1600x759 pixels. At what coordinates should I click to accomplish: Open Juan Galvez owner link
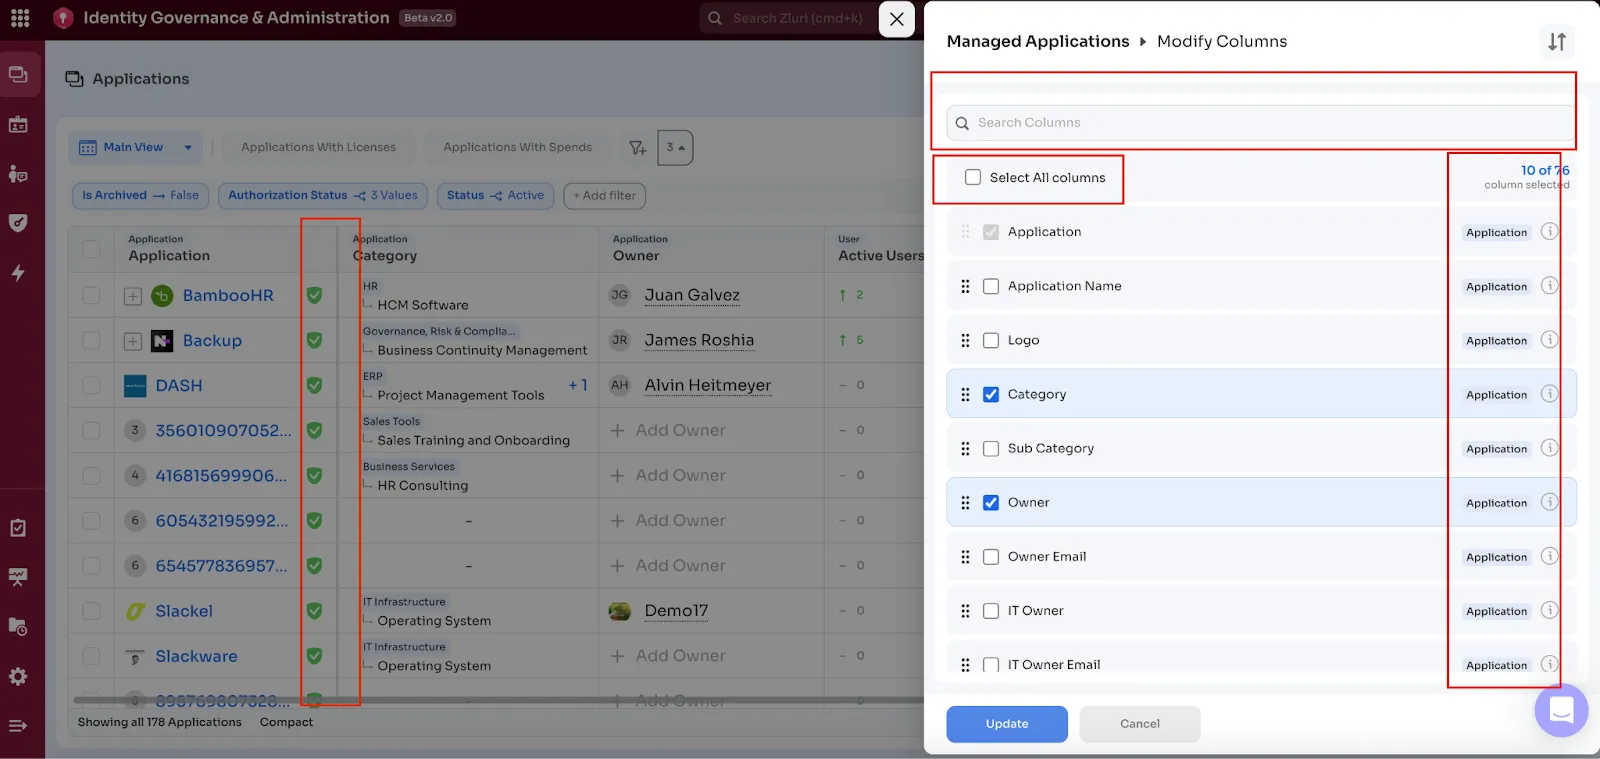point(692,295)
